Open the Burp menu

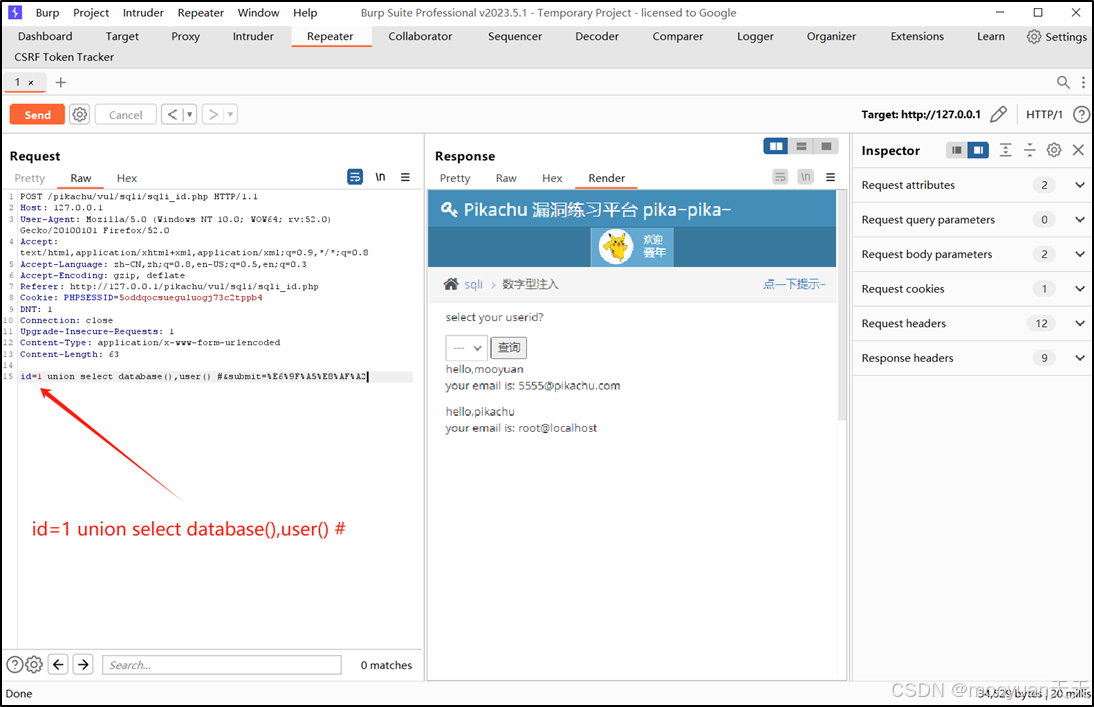coord(47,13)
